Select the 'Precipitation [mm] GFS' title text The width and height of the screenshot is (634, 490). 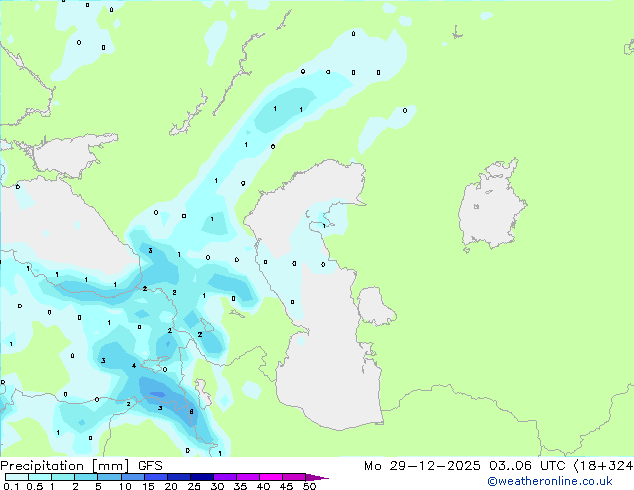(x=81, y=466)
